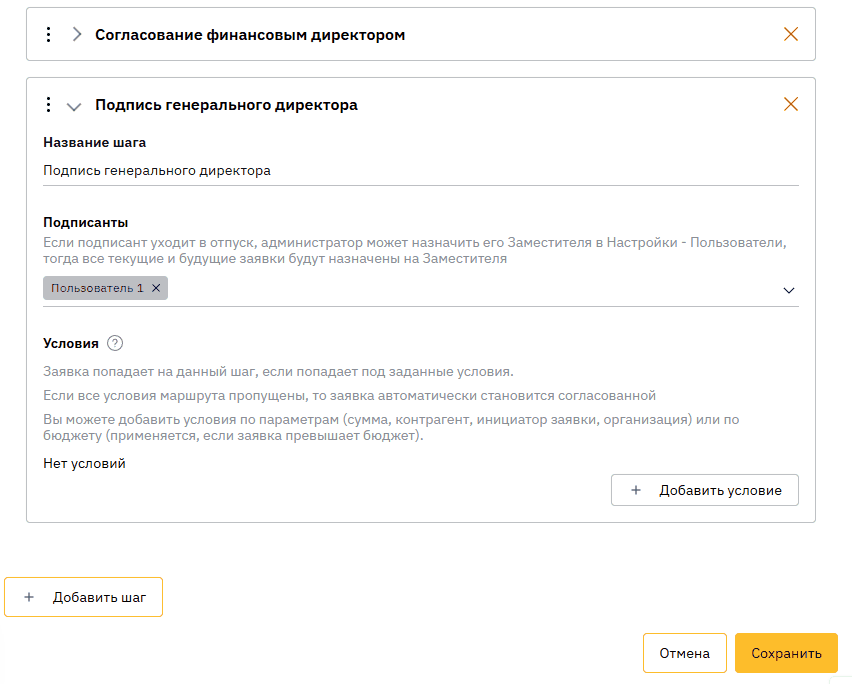Open the Подписанты dropdown arrow
Screen dimensions: 852x684
click(788, 290)
